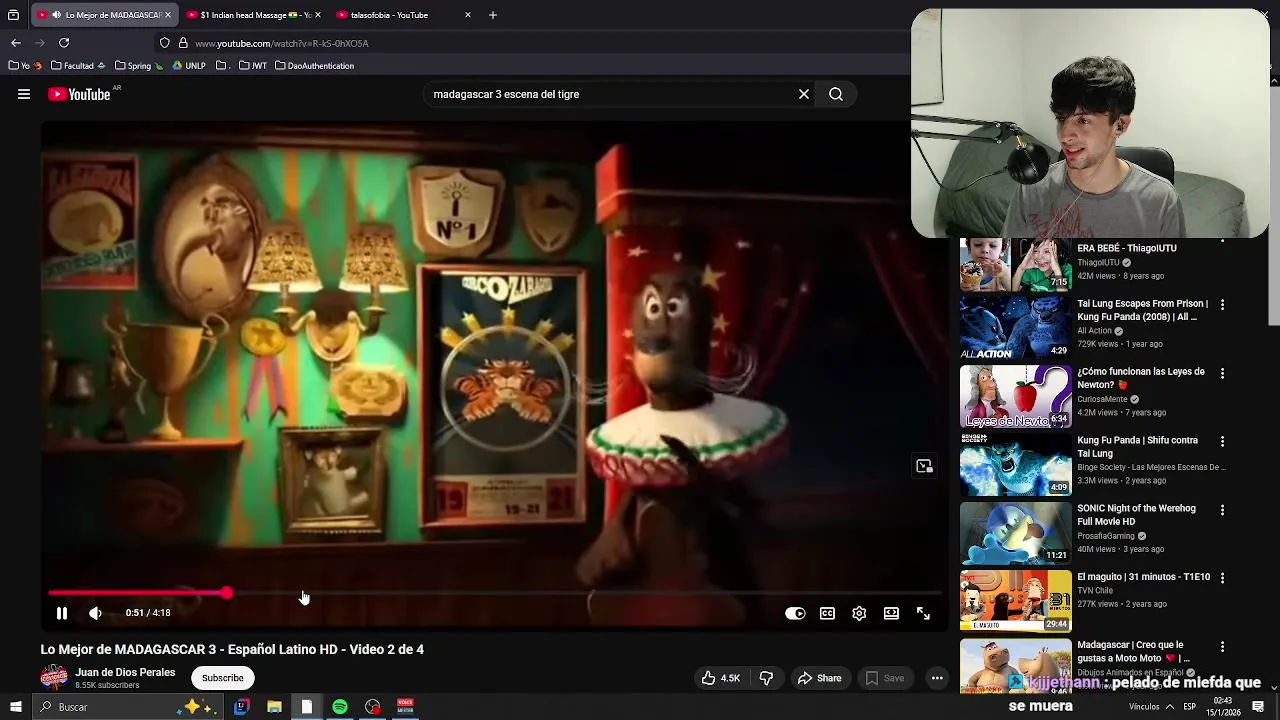
Task: Open options for El maguito video
Action: [1222, 578]
